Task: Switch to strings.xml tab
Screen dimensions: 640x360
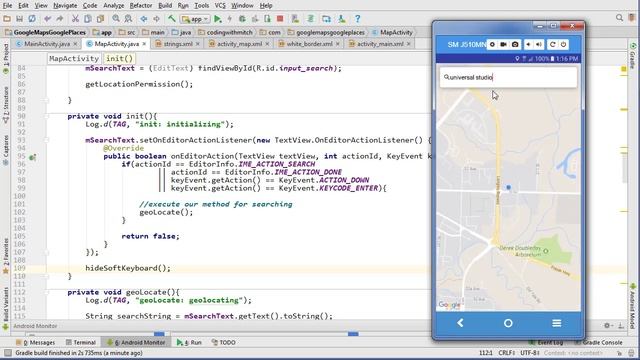Action: tap(178, 44)
